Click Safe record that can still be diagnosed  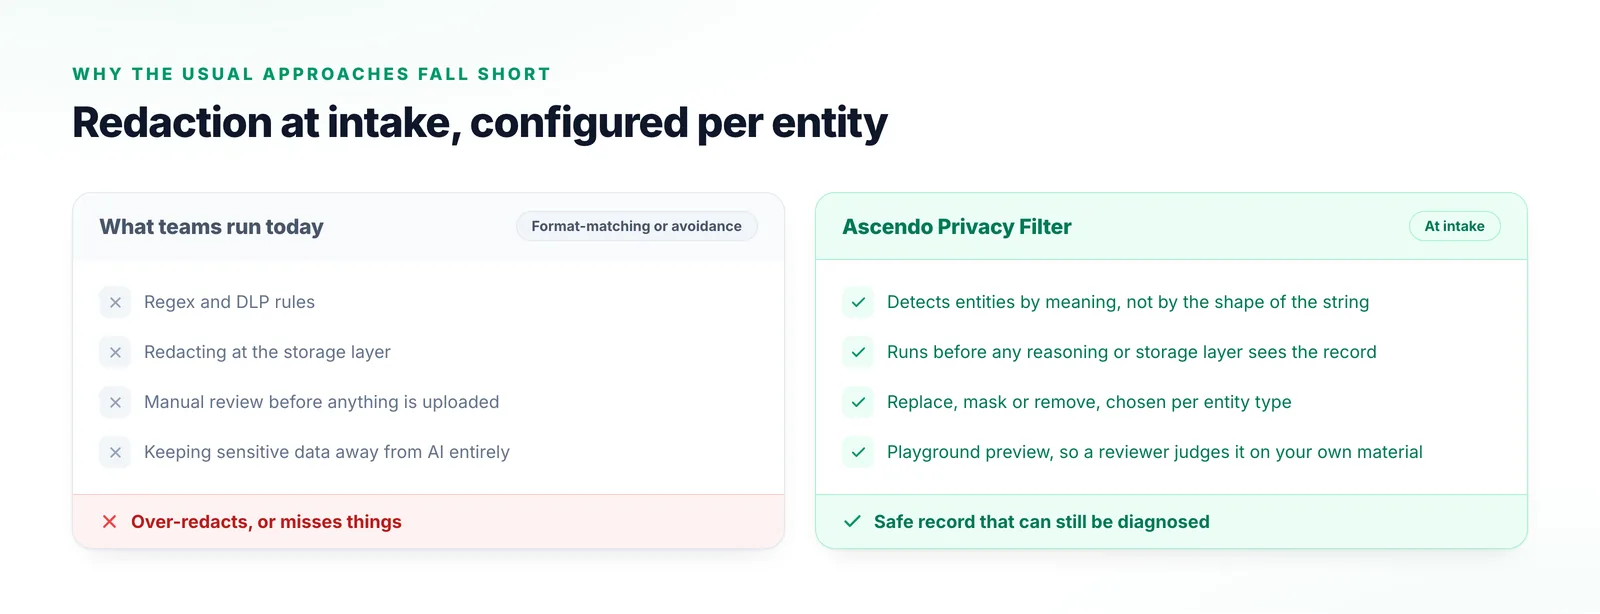click(x=1042, y=522)
